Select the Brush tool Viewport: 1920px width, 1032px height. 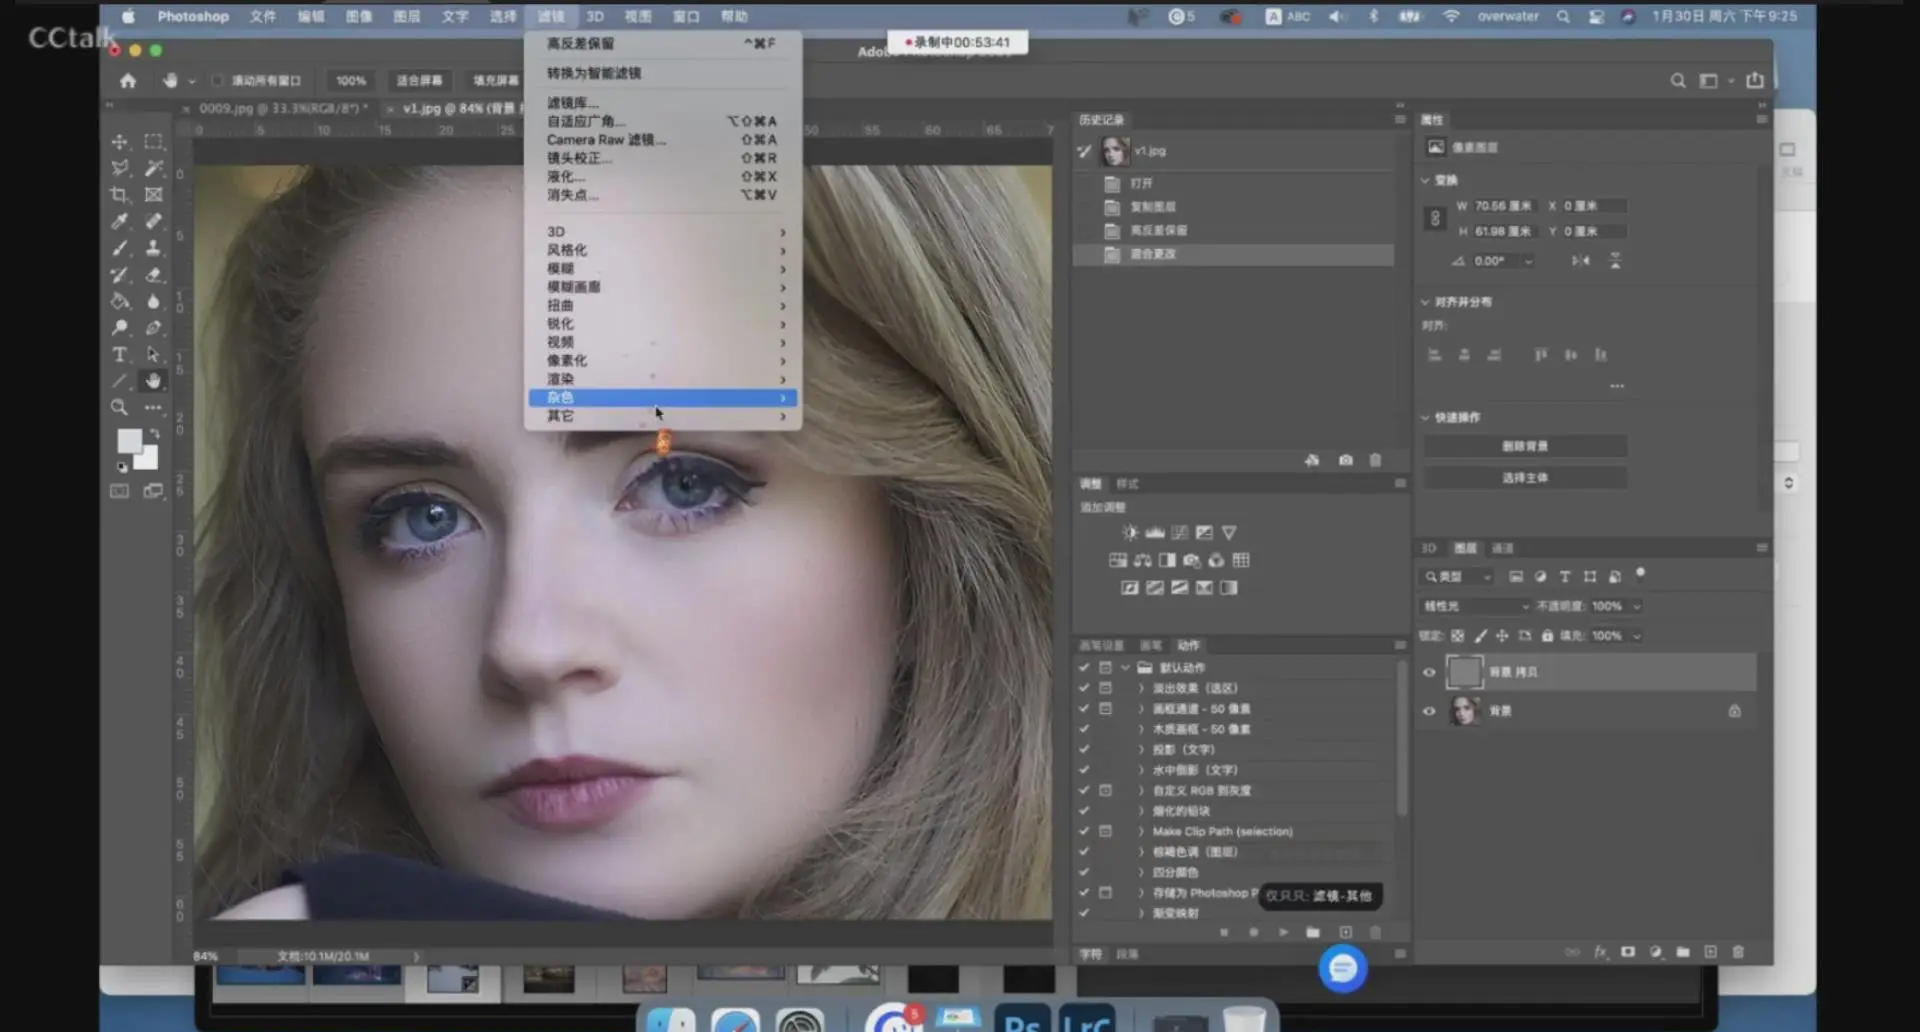tap(120, 248)
